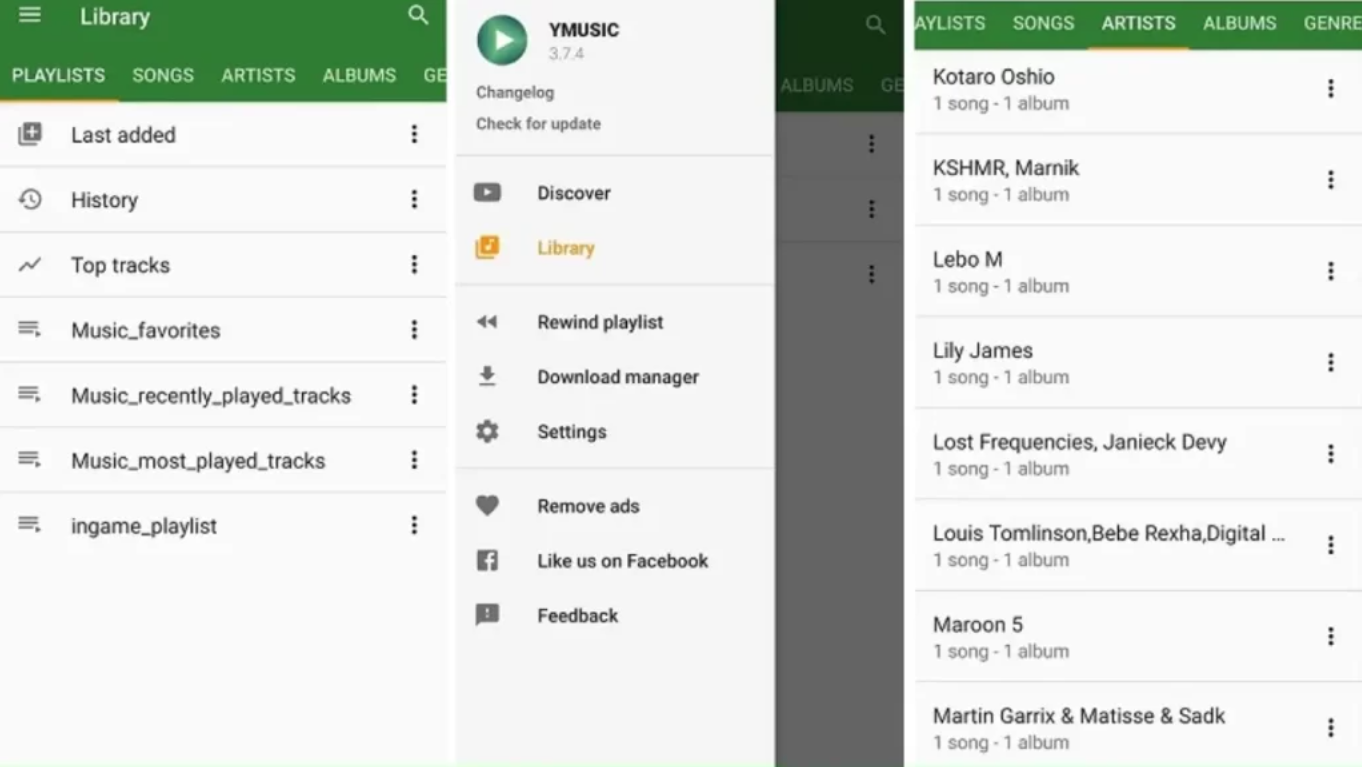Image resolution: width=1362 pixels, height=767 pixels.
Task: Click the YMusic green play logo
Action: (502, 40)
